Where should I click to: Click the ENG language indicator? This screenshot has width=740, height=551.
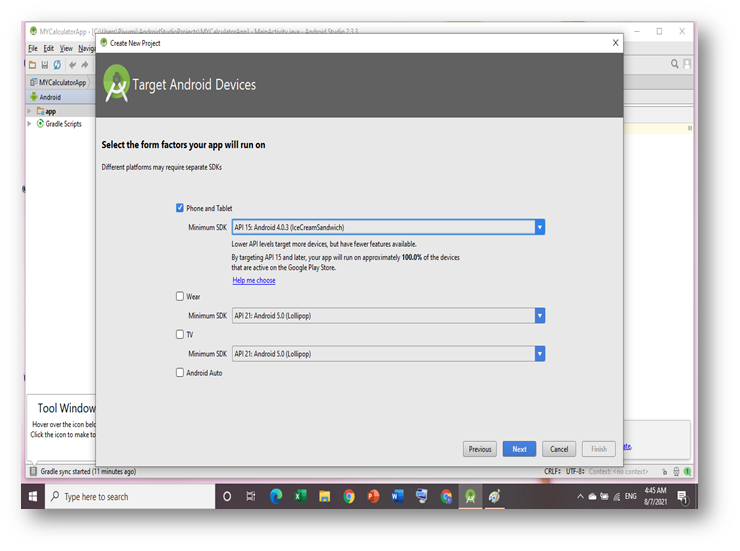click(631, 496)
